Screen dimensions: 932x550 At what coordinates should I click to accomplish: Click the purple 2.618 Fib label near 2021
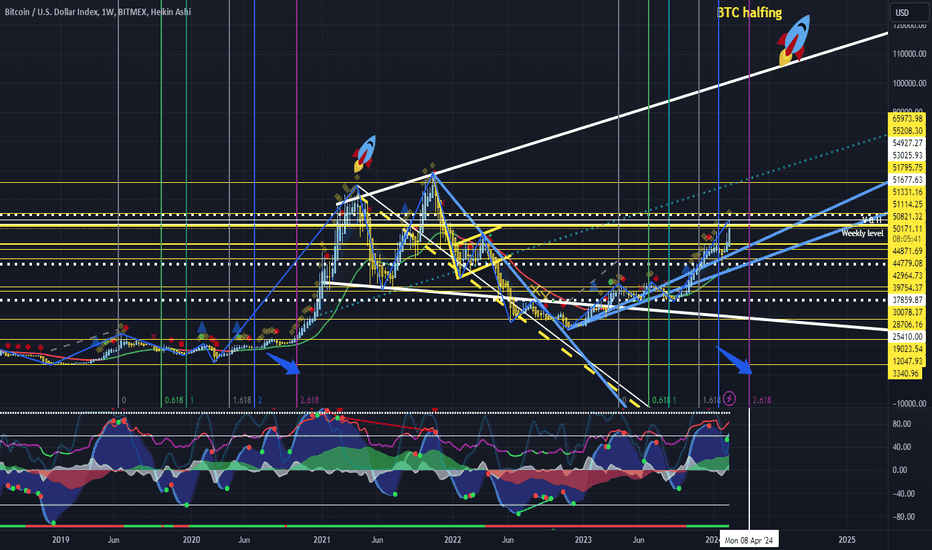tap(309, 400)
